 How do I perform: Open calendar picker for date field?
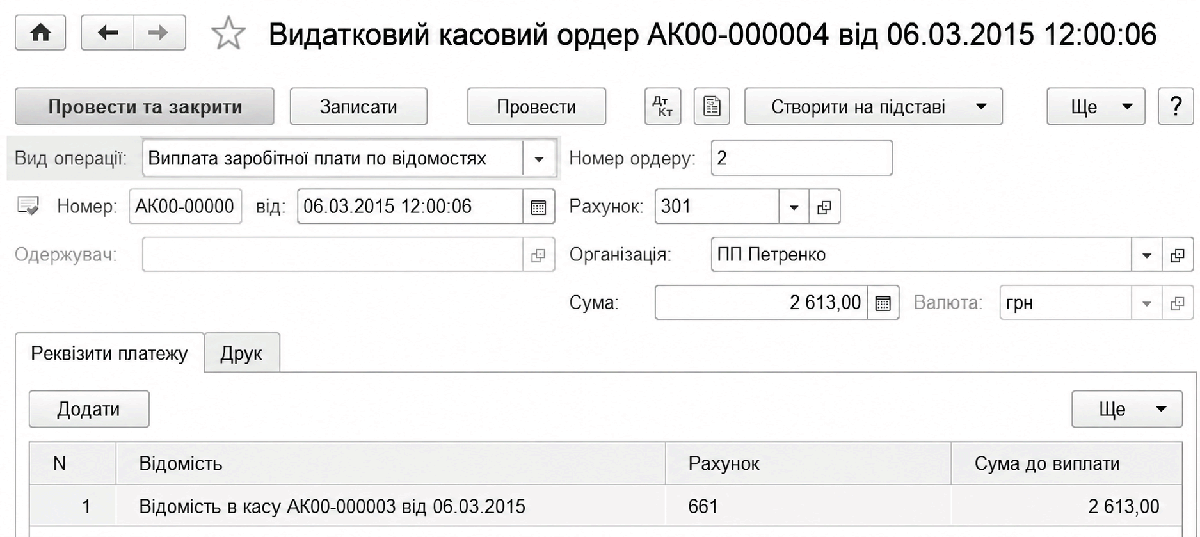click(537, 208)
